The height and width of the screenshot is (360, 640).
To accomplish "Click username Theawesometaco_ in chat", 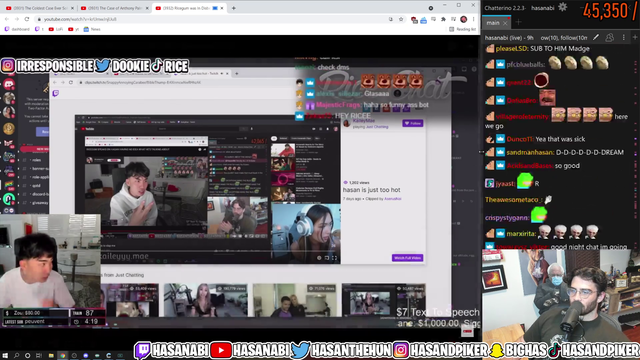I will (x=513, y=200).
